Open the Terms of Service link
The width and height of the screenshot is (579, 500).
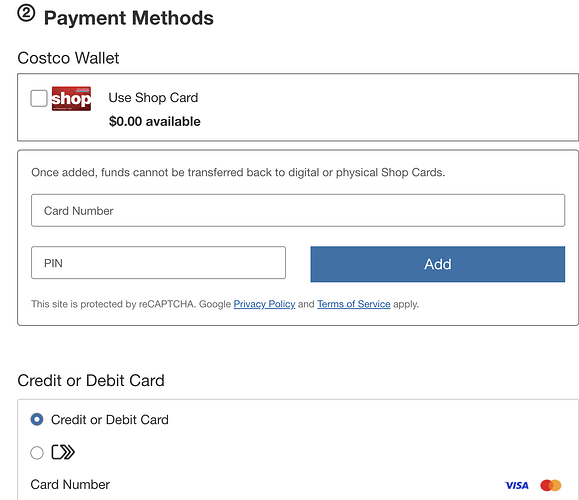click(x=354, y=304)
